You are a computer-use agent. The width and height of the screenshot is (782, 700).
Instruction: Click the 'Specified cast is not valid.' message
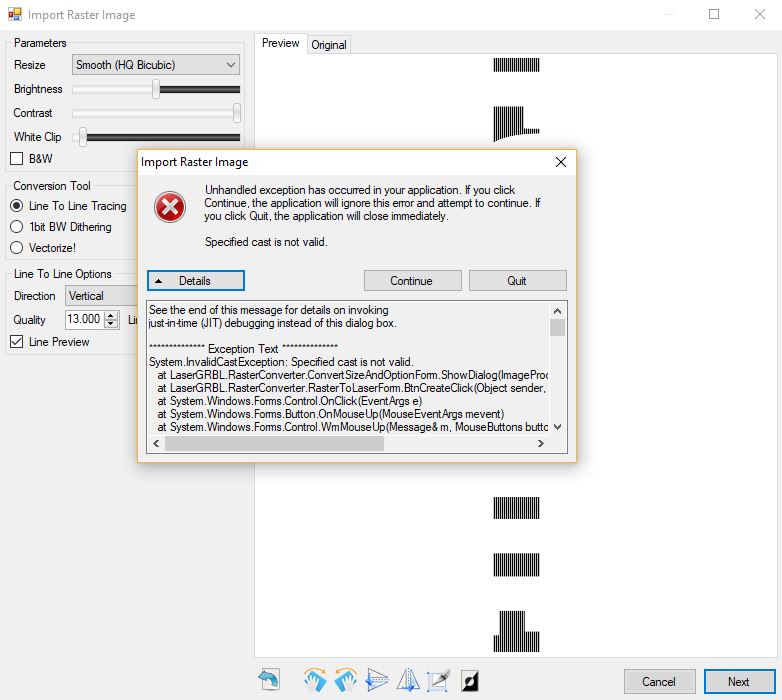(266, 242)
